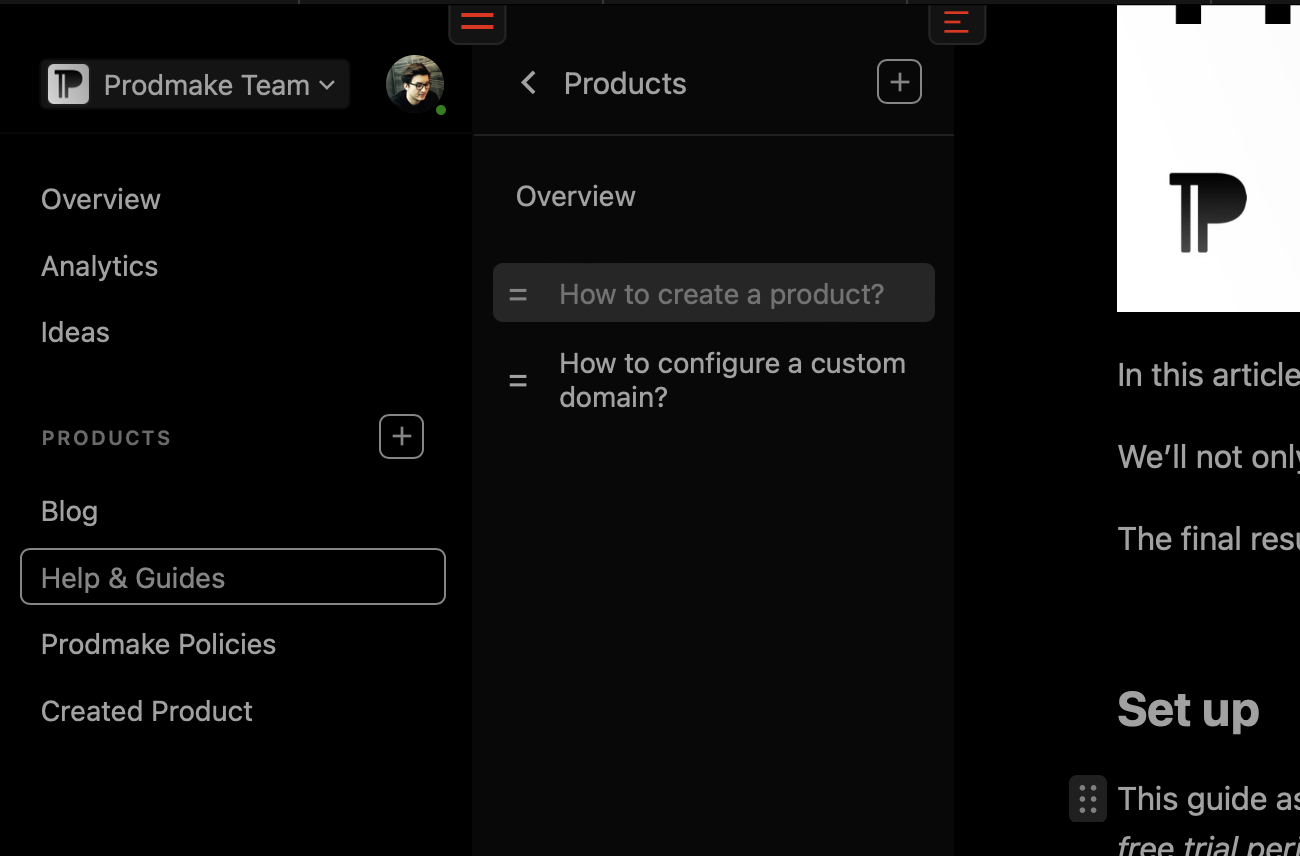Screen dimensions: 1300x856
Task: Add a product using the PRODUCTS section plus button
Action: point(401,437)
